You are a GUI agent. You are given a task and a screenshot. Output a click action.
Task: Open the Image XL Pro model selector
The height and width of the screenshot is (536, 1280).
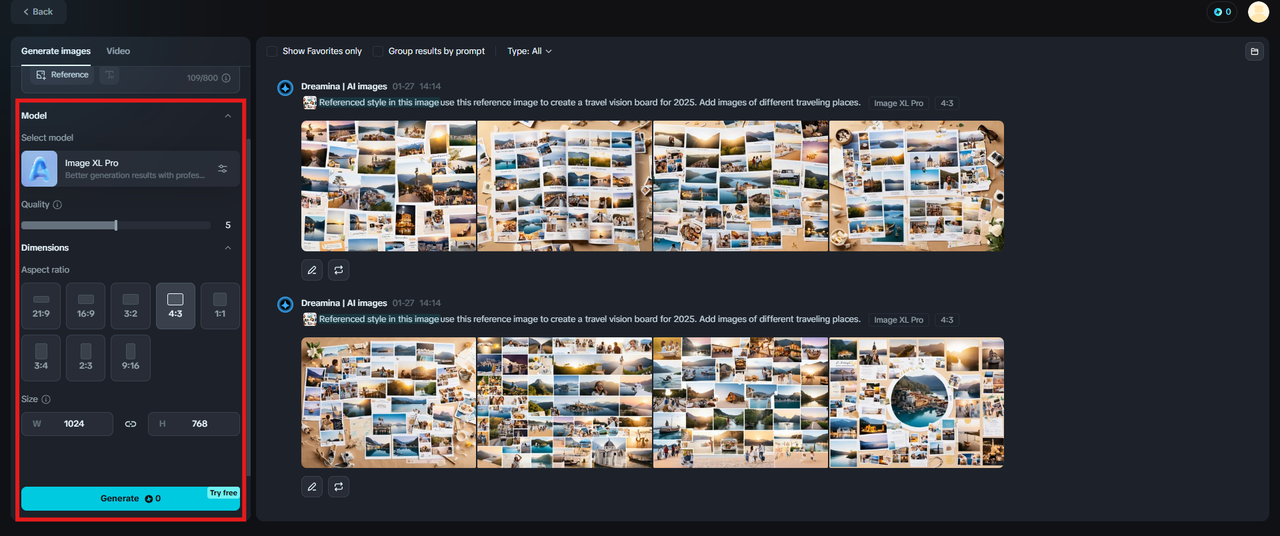click(x=131, y=169)
